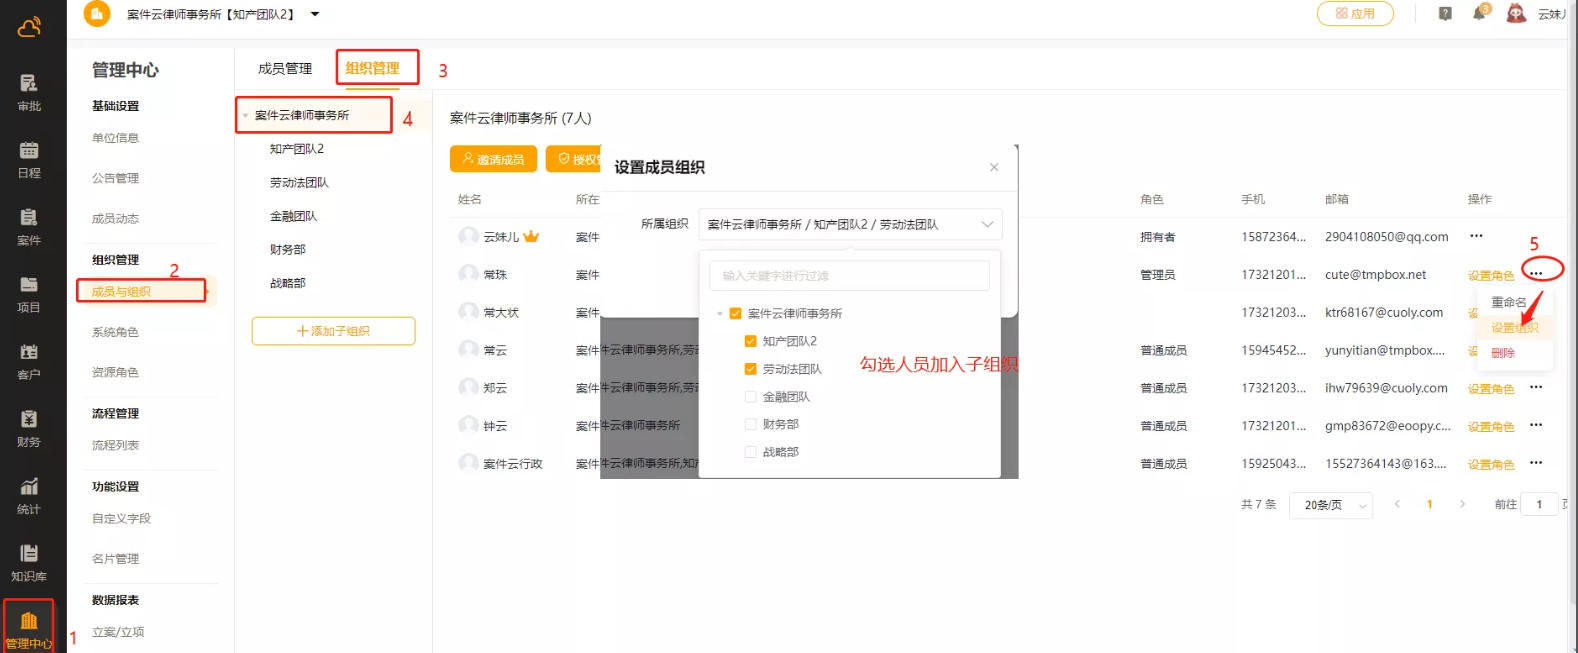The width and height of the screenshot is (1578, 653).
Task: Open the 知识库 knowledge base icon
Action: [29, 562]
